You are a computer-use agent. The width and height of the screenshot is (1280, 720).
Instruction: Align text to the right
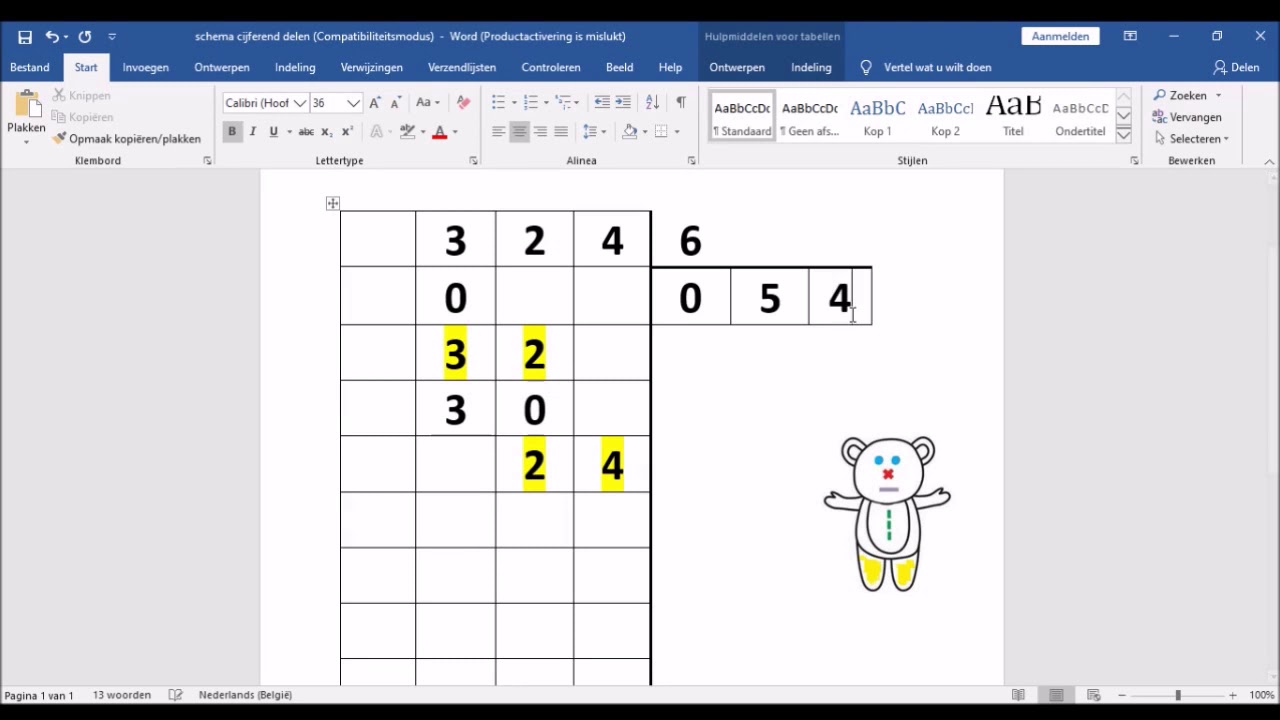pos(540,132)
